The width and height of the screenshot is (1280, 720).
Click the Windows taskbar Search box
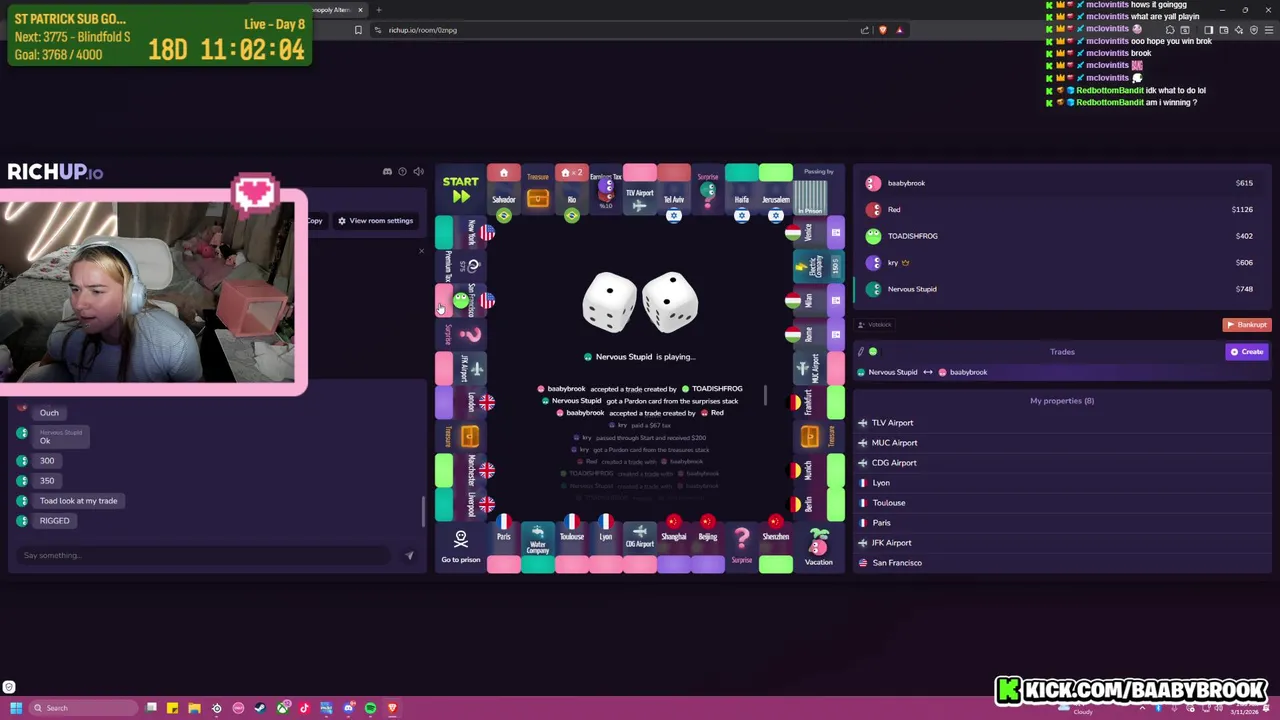coord(82,708)
